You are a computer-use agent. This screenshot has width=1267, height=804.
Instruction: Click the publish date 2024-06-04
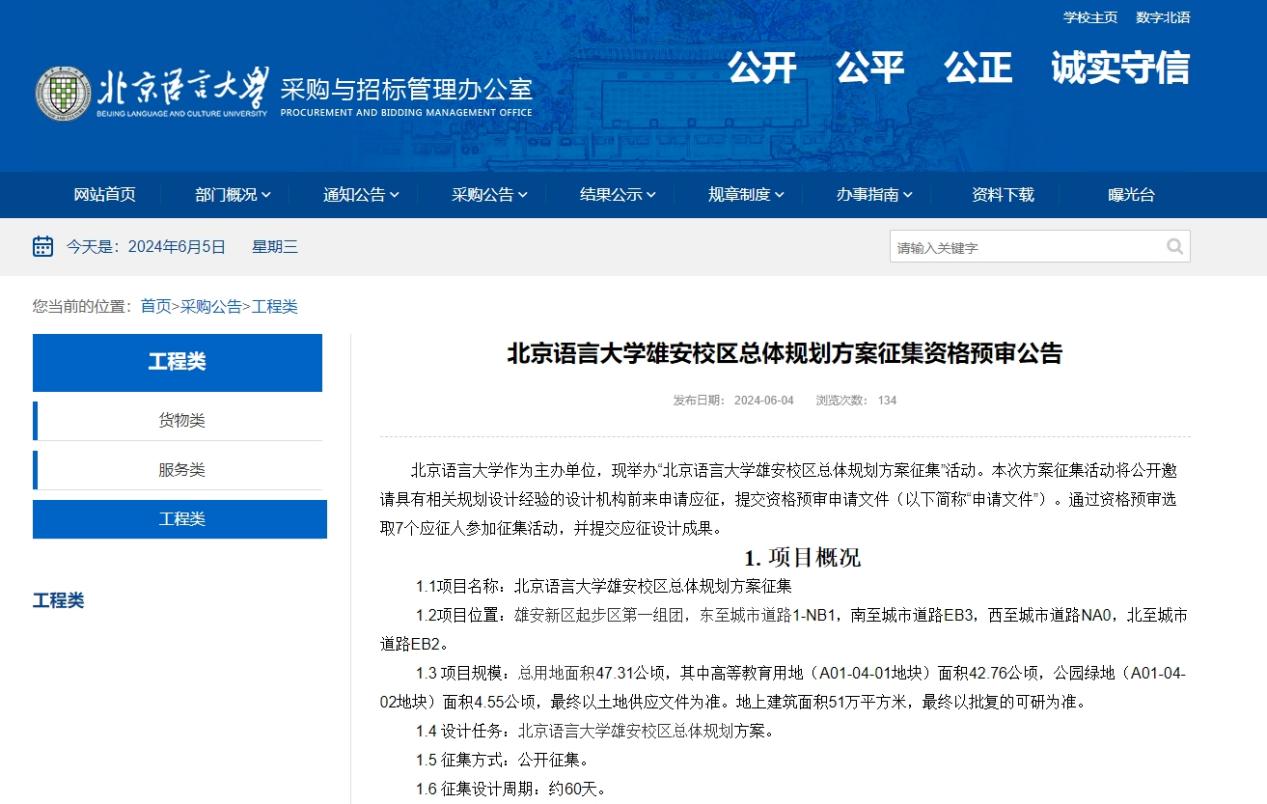click(764, 400)
